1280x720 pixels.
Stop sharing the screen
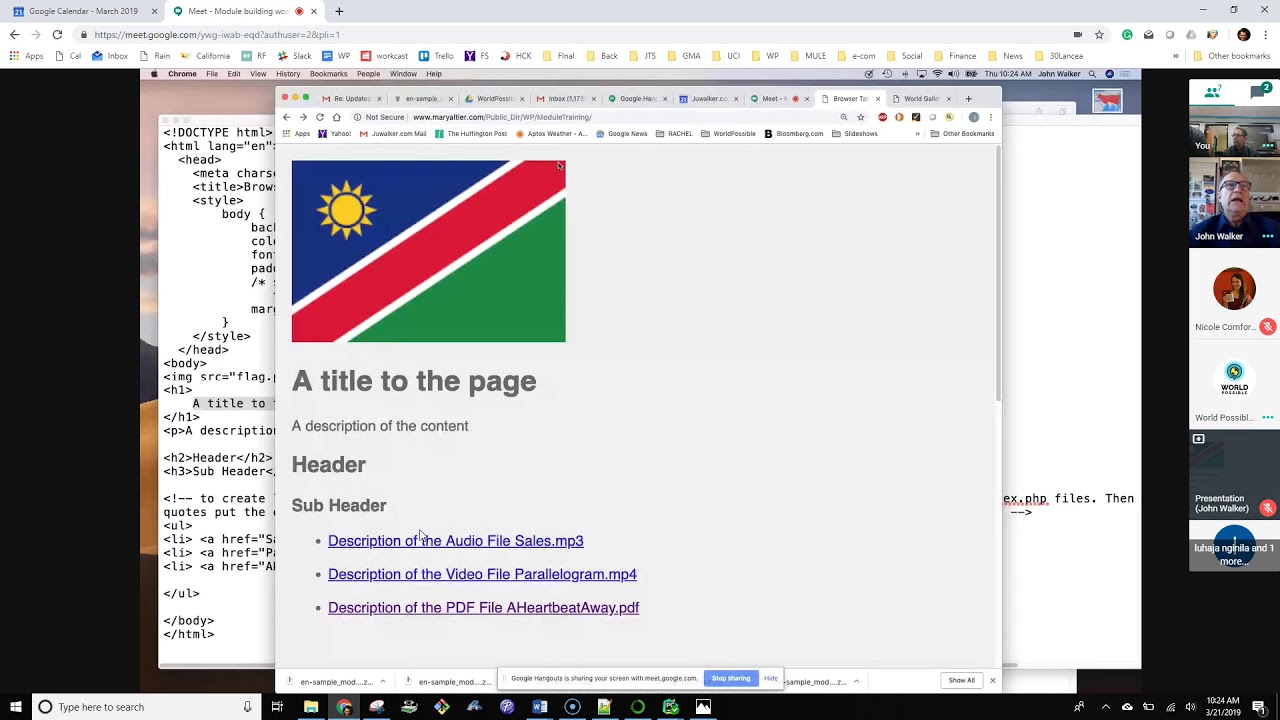731,679
